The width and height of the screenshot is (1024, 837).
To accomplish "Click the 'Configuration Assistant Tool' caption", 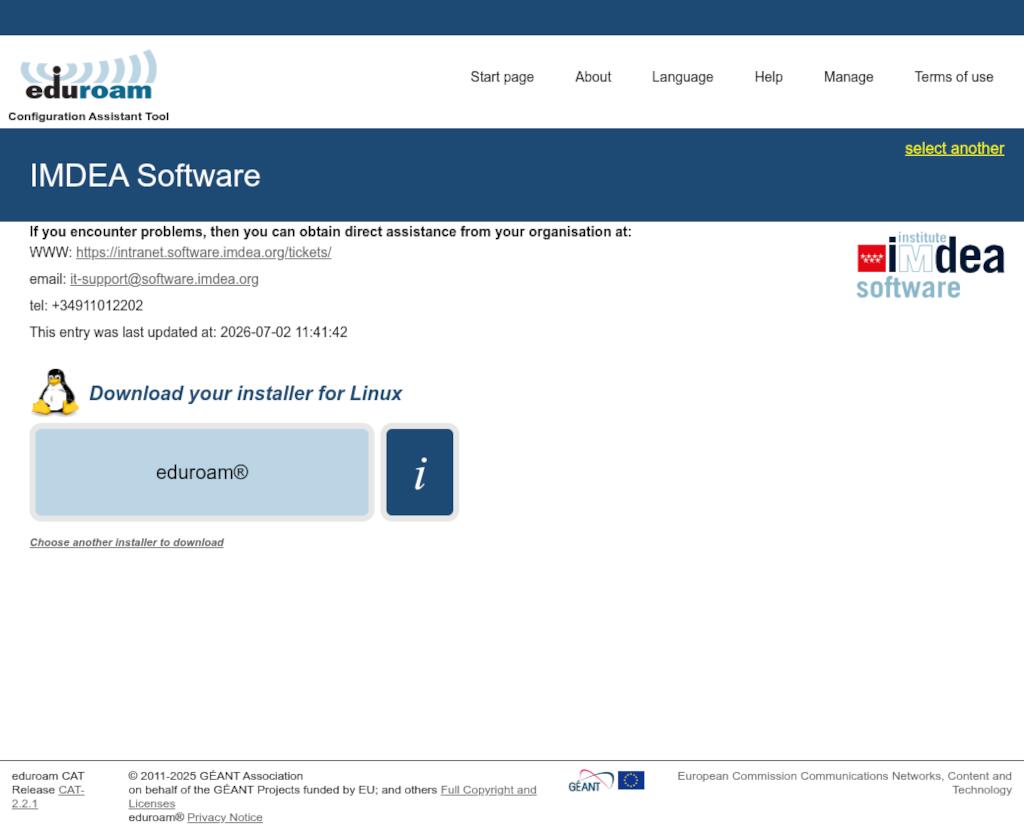I will (88, 116).
